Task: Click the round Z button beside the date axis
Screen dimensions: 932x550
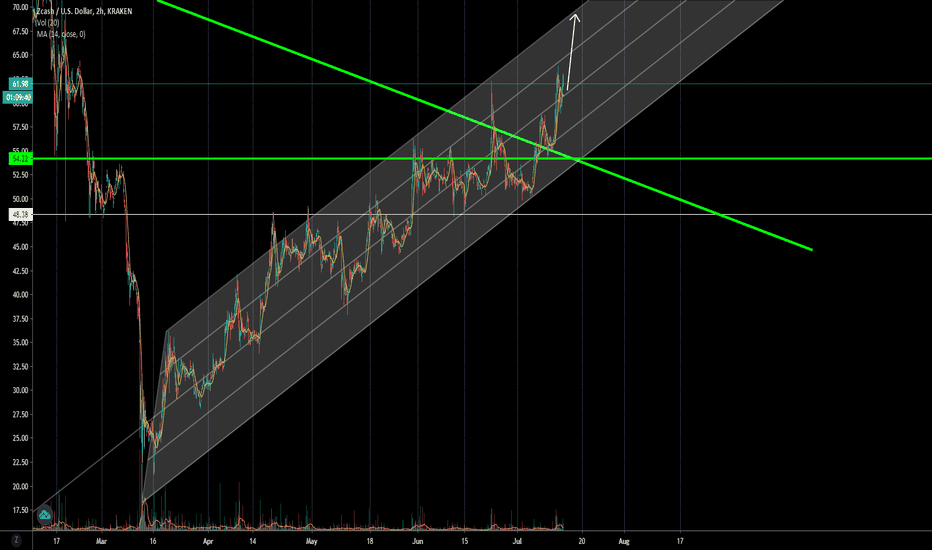Action: click(x=16, y=540)
